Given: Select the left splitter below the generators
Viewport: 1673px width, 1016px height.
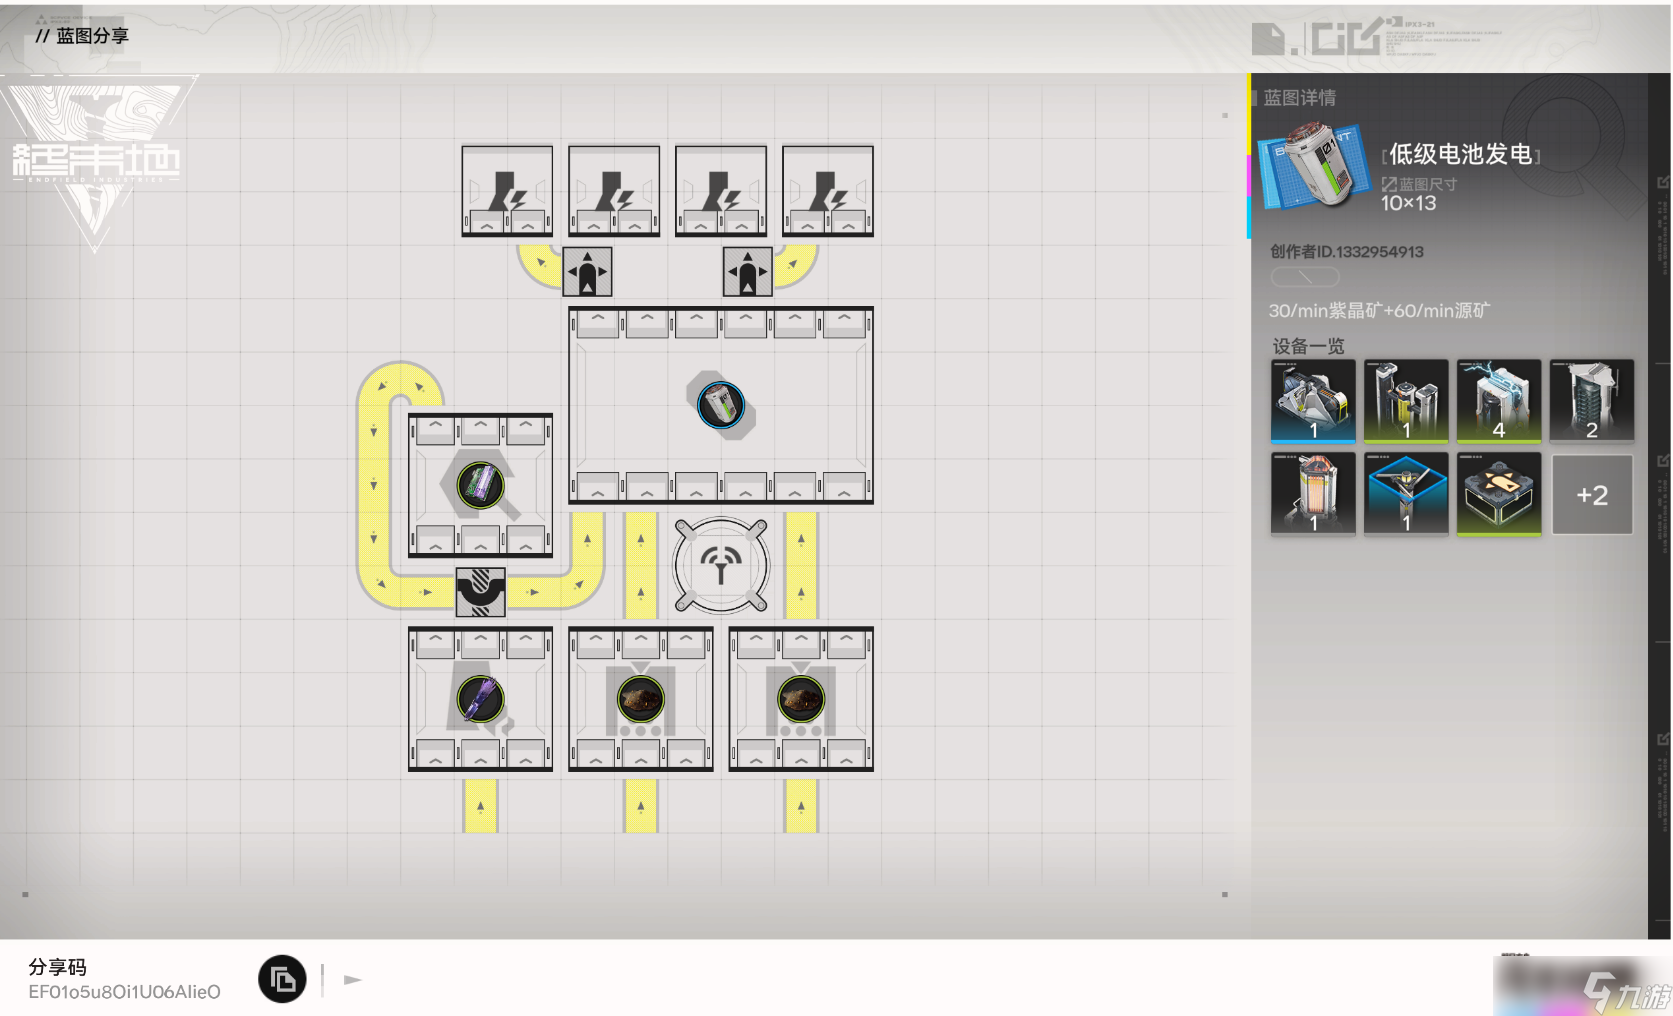Looking at the screenshot, I should point(588,272).
